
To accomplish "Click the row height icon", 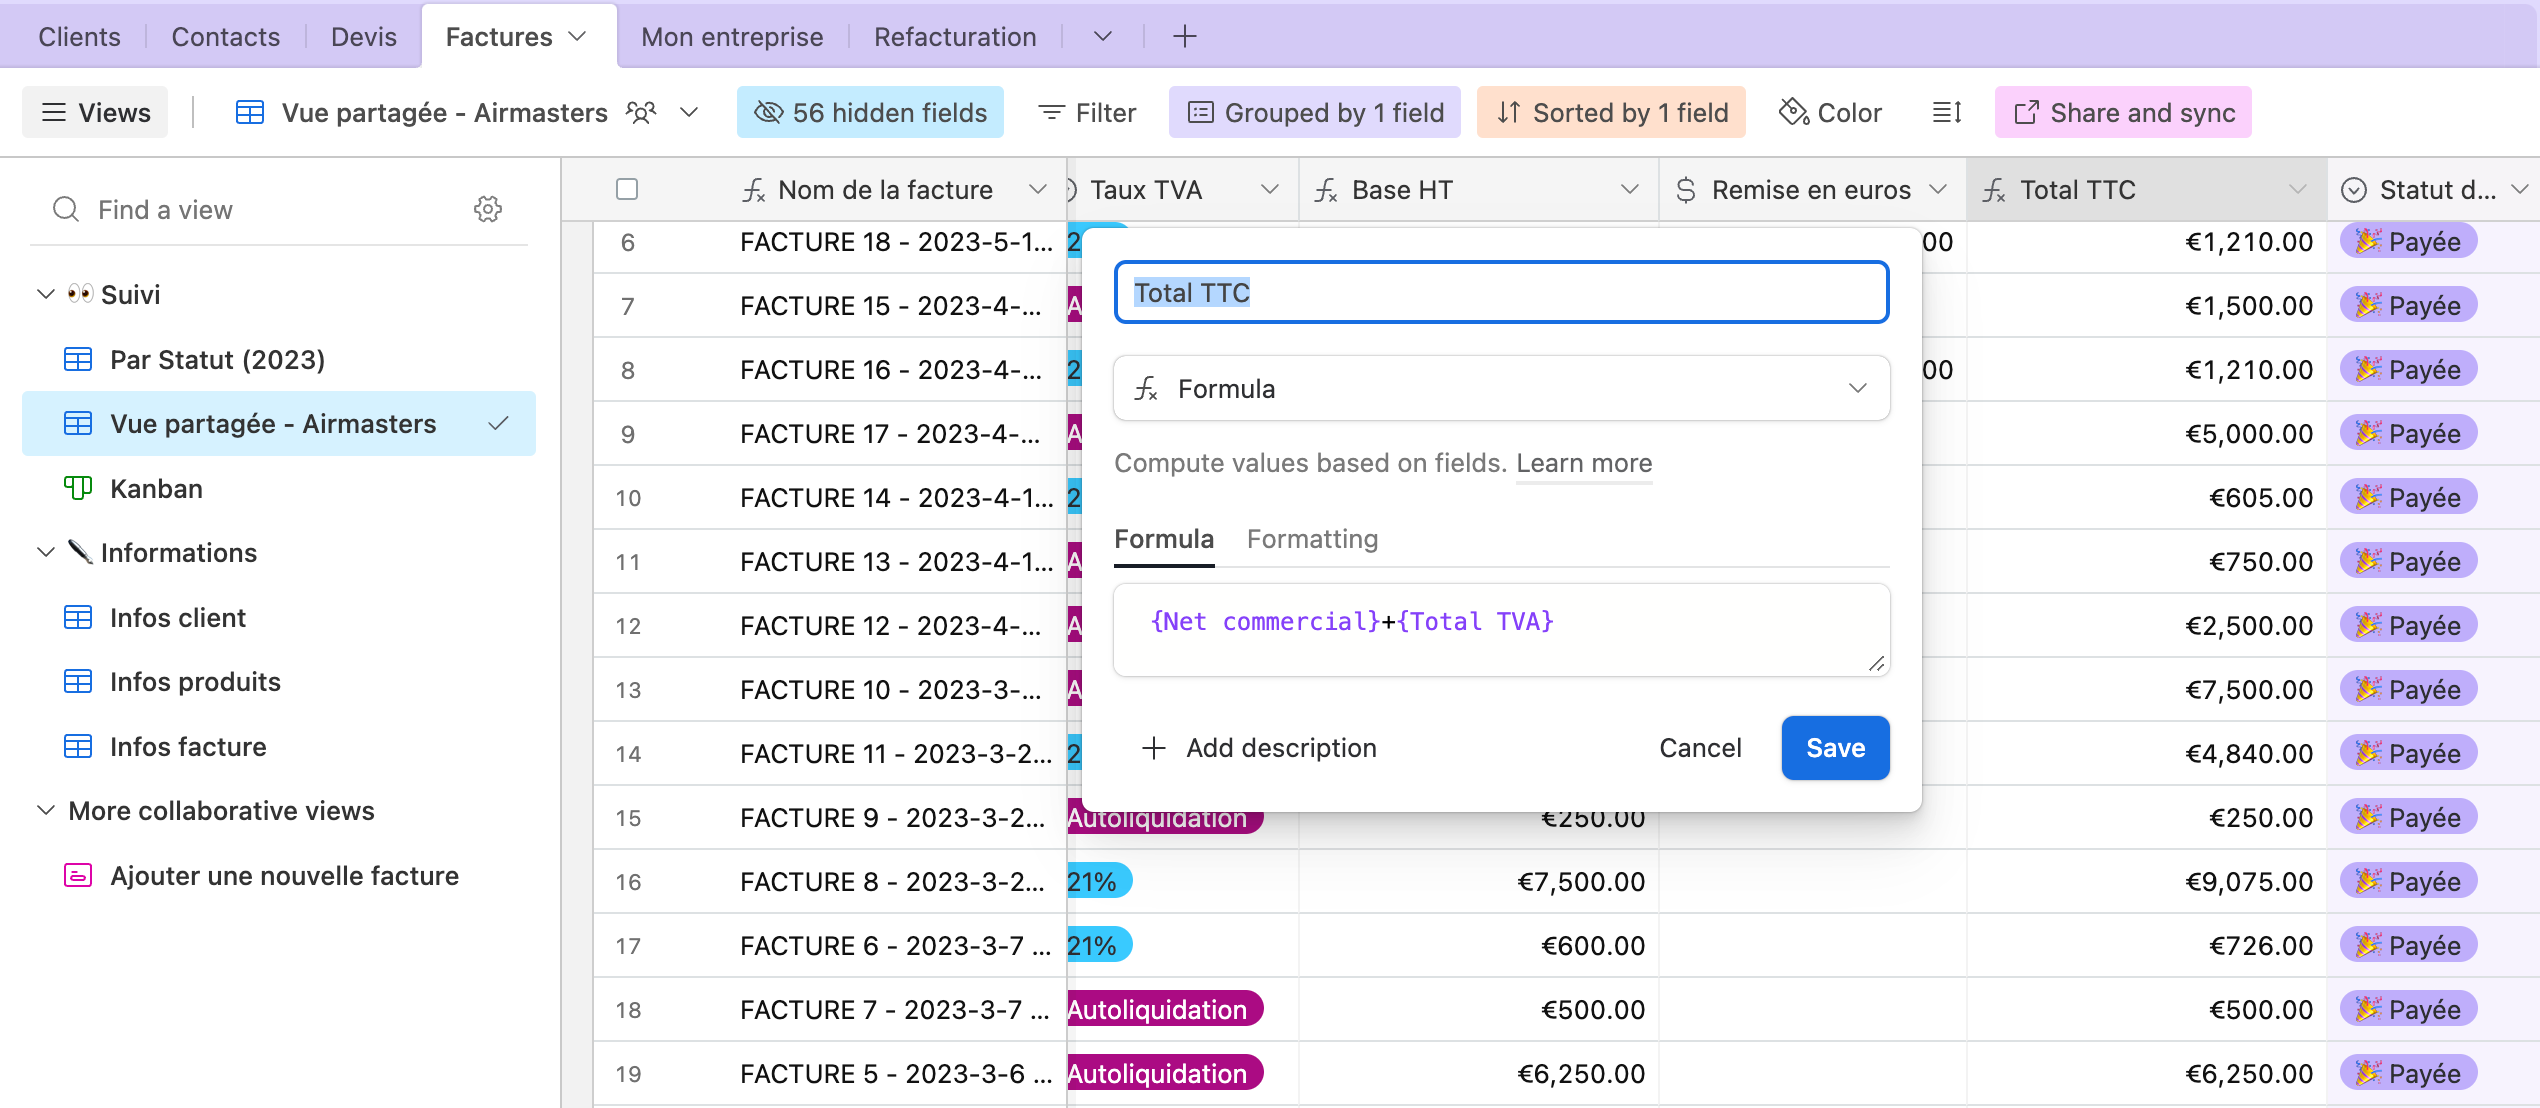I will 1946,113.
